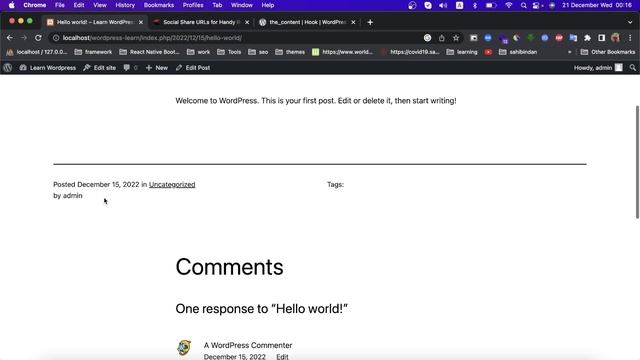Open the sahibindan bookmarks folder
Image resolution: width=640 pixels, height=360 pixels.
(518, 52)
